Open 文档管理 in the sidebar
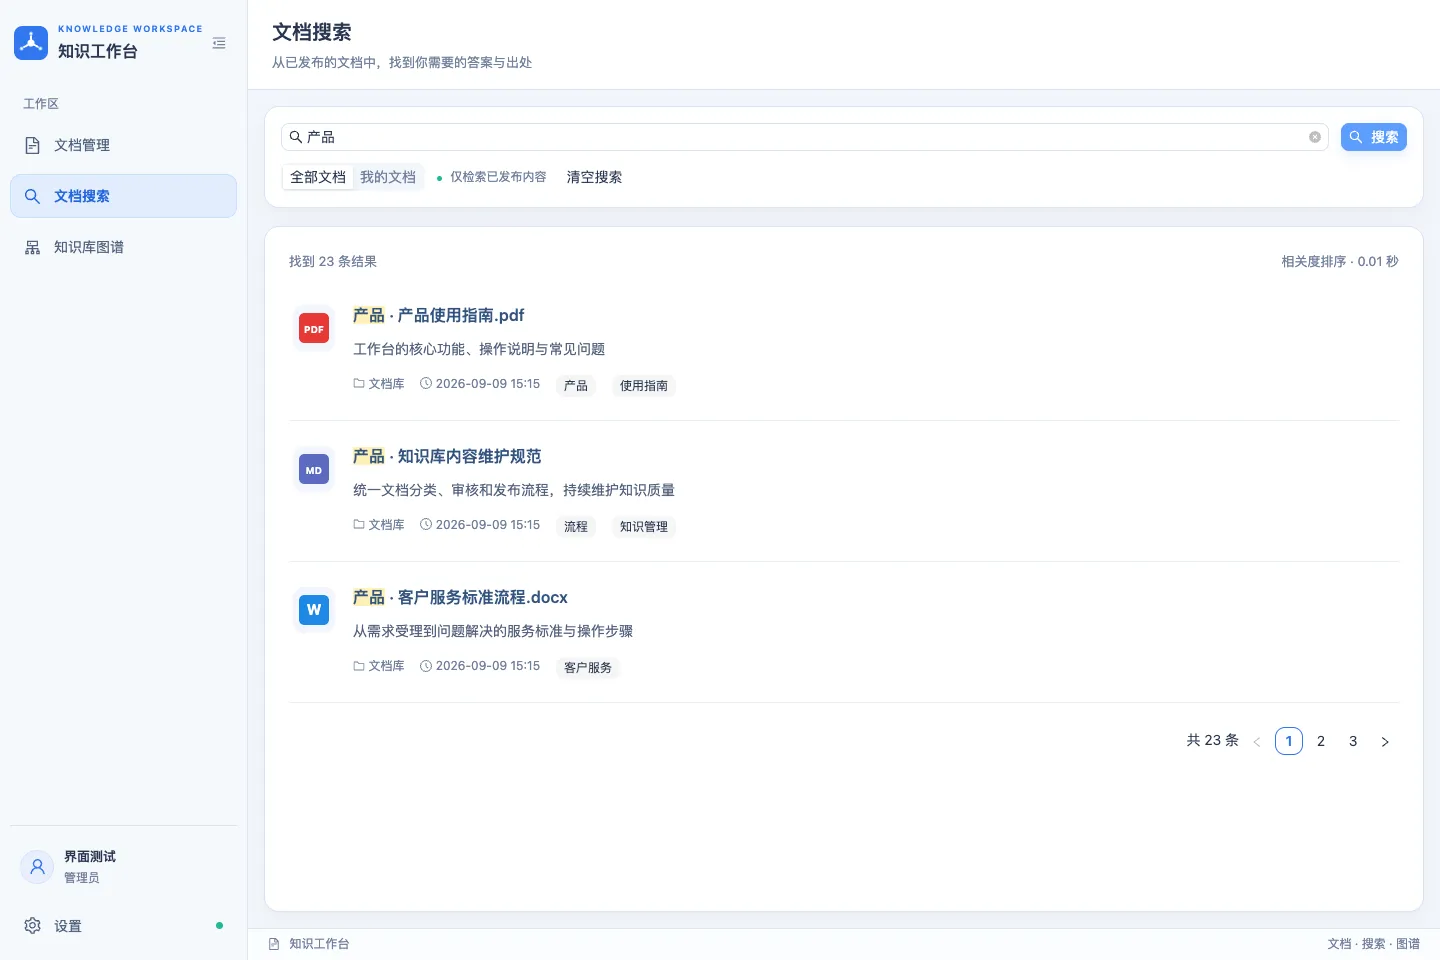The height and width of the screenshot is (960, 1440). (x=123, y=145)
